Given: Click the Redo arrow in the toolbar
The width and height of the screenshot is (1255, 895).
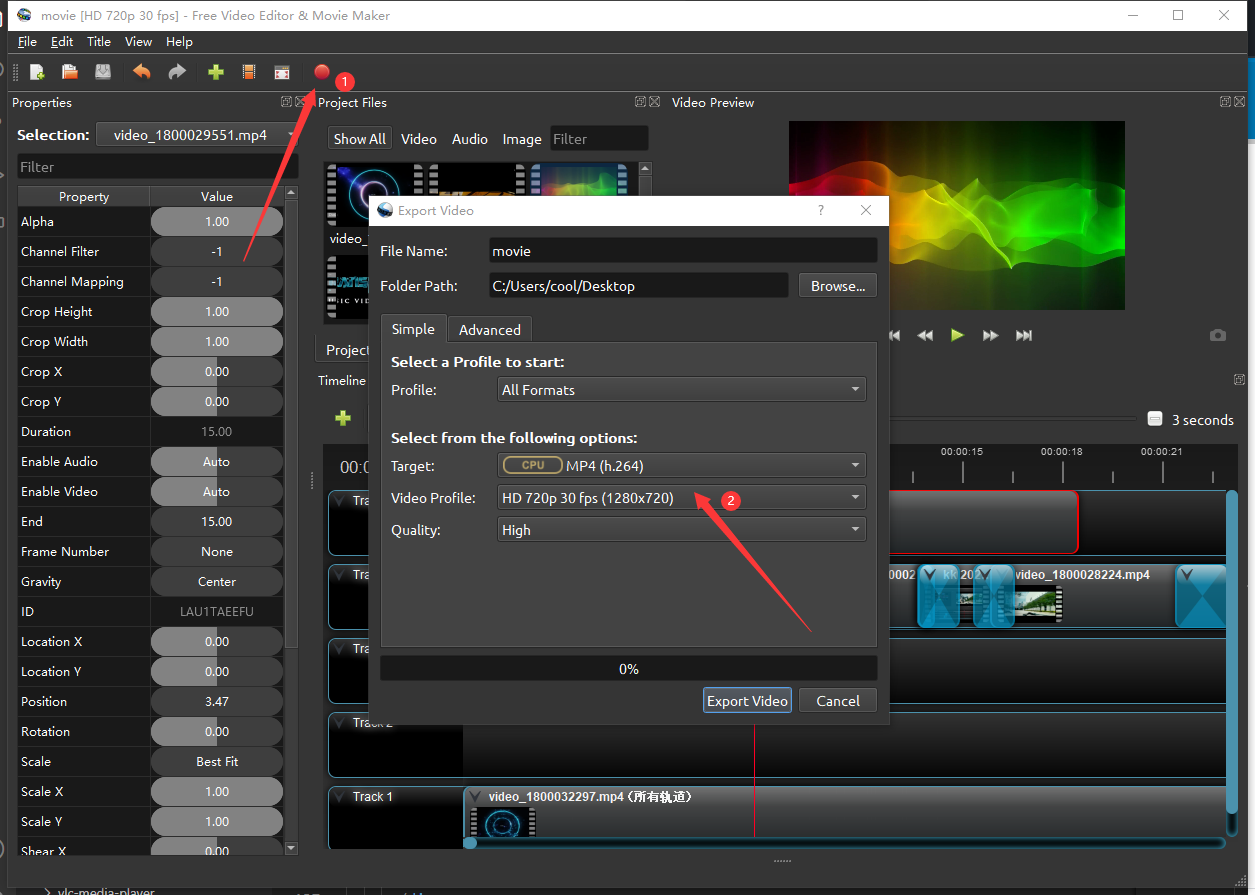Looking at the screenshot, I should [177, 72].
